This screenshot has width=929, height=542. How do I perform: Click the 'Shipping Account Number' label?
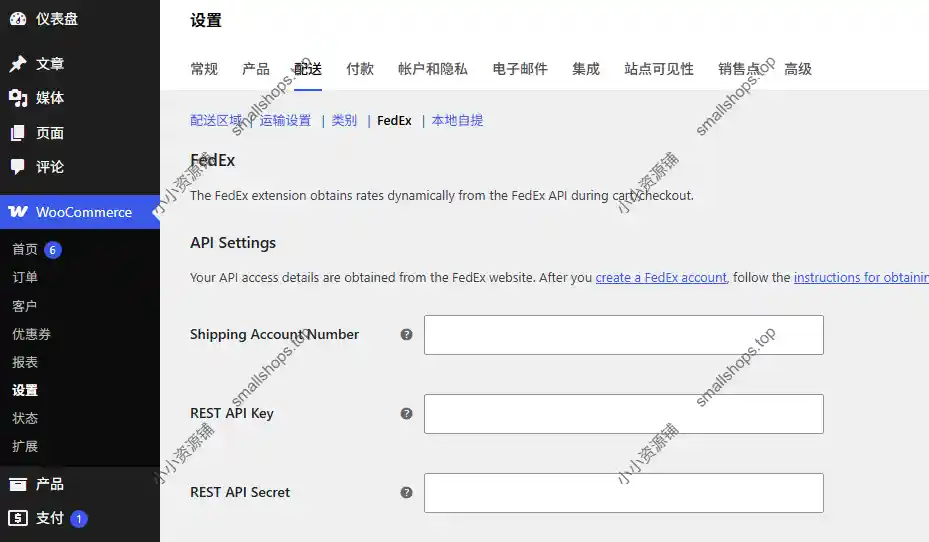pyautogui.click(x=274, y=335)
